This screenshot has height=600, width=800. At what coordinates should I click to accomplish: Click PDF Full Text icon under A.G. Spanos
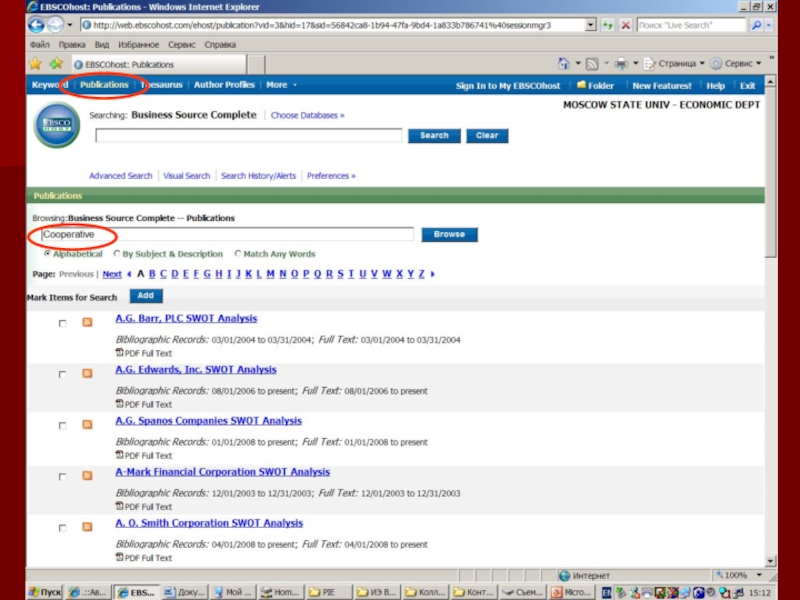(x=119, y=455)
